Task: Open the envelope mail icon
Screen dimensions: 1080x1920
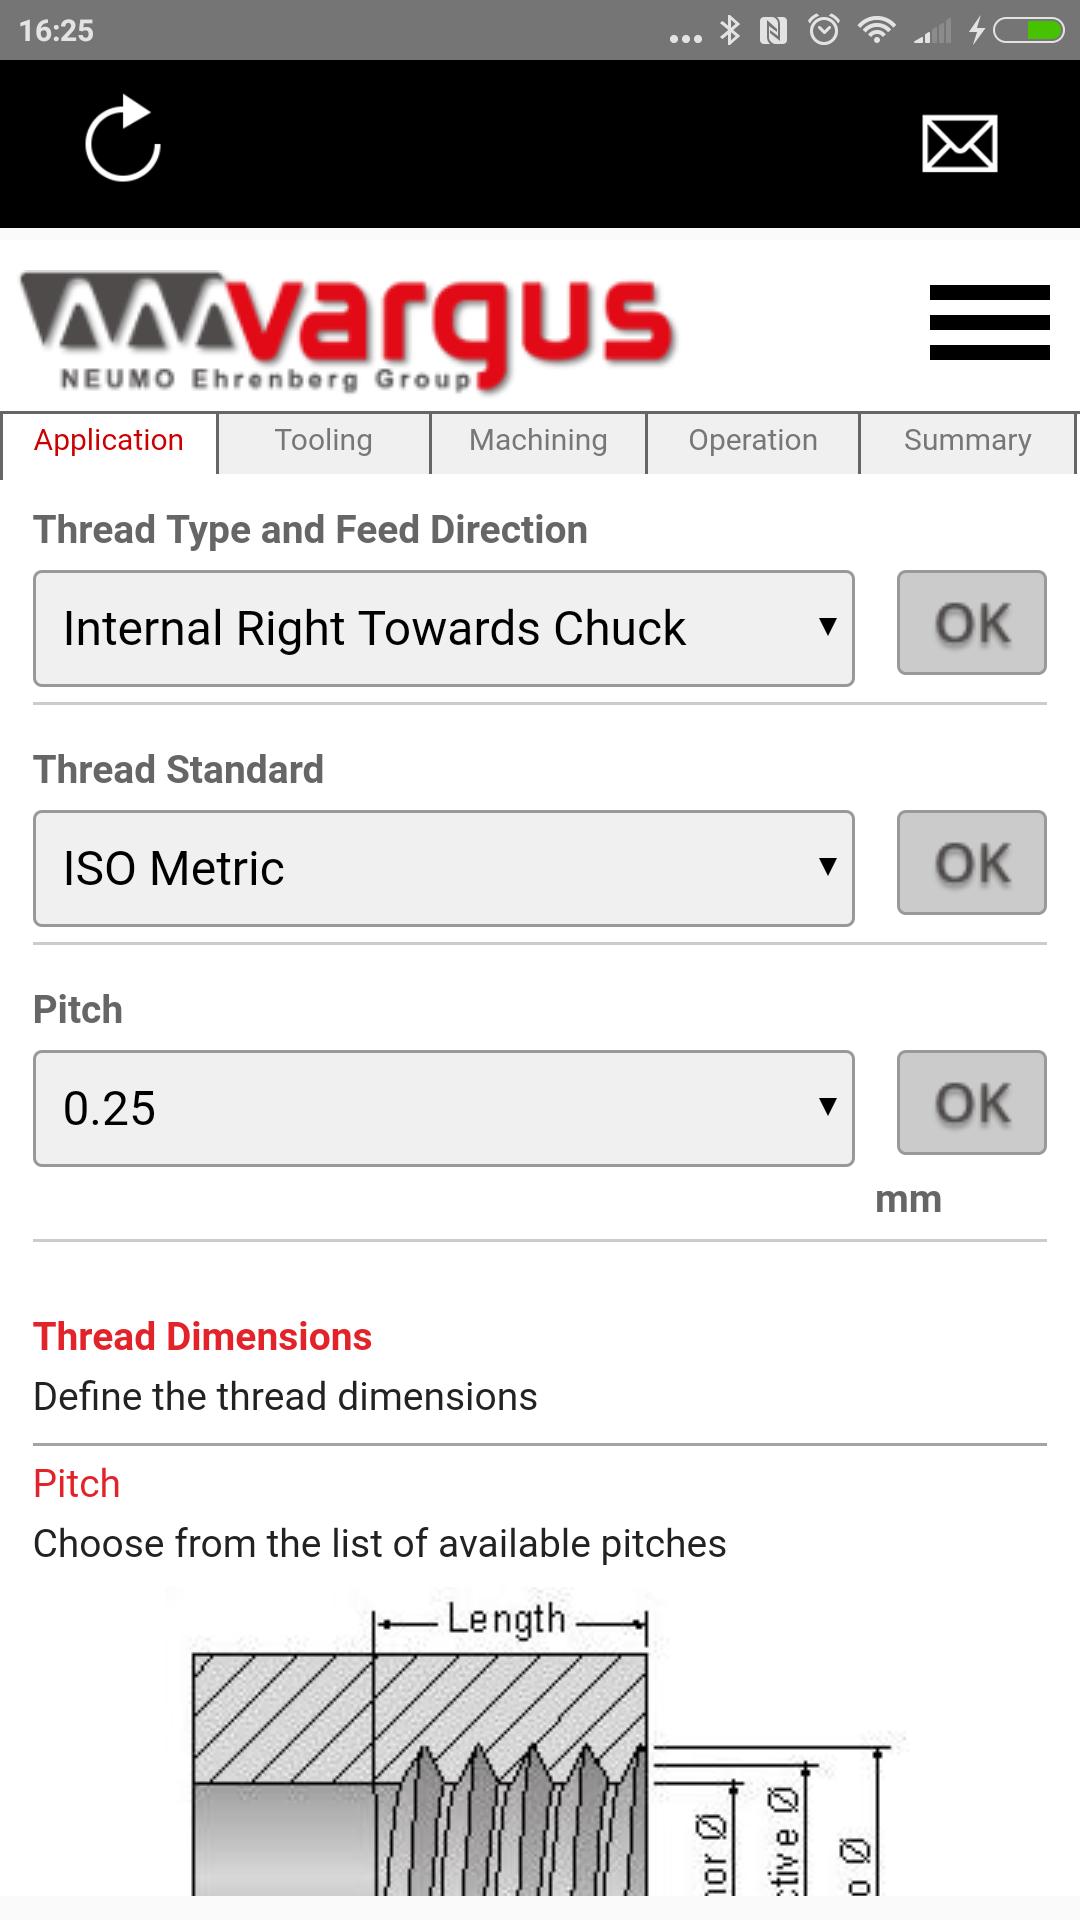Action: pyautogui.click(x=959, y=143)
